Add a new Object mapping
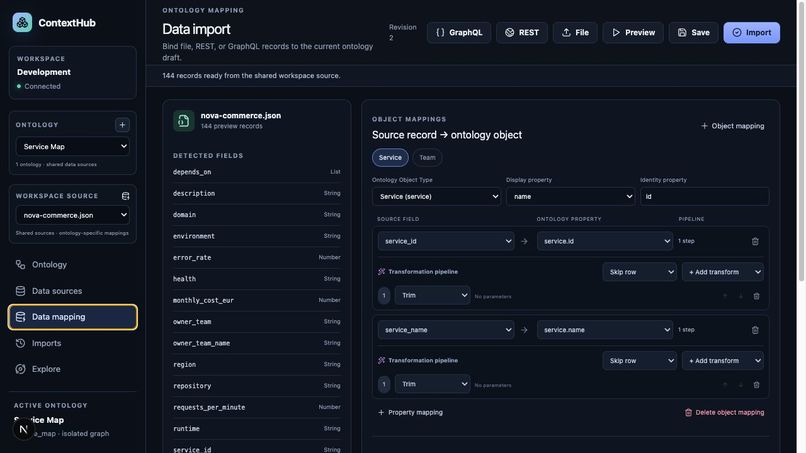Screen dimensions: 806x453 click(x=732, y=126)
